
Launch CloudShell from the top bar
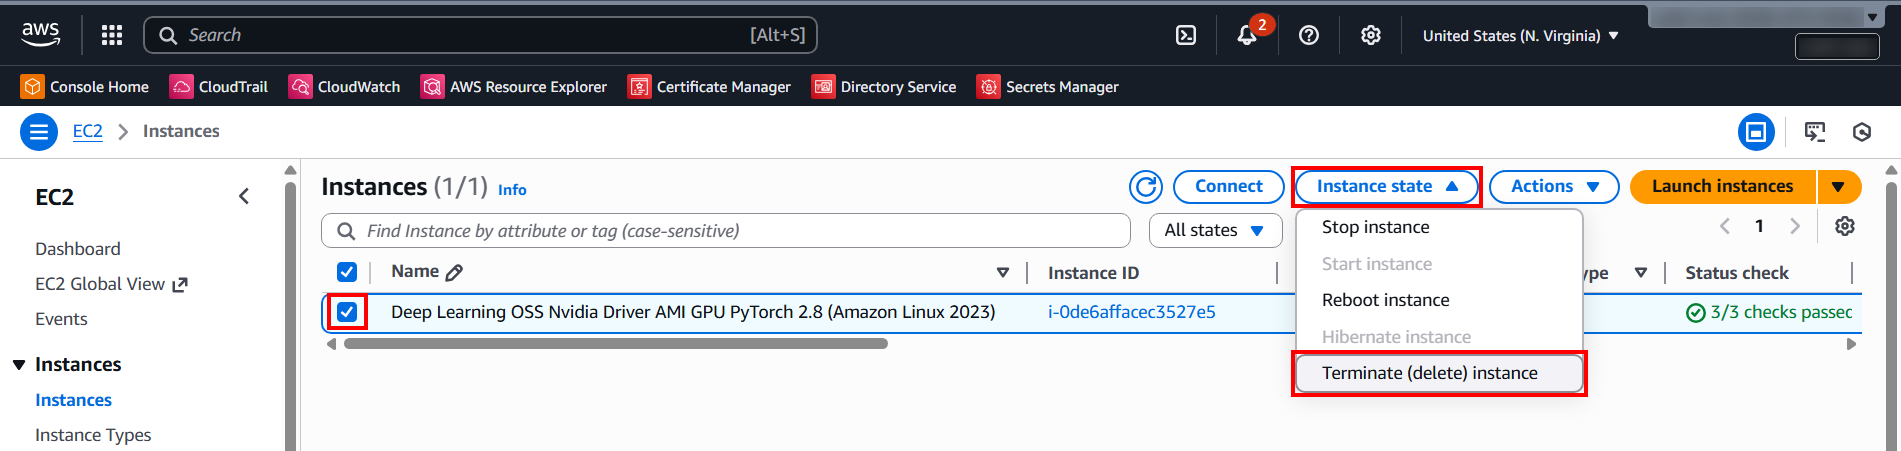pos(1186,36)
